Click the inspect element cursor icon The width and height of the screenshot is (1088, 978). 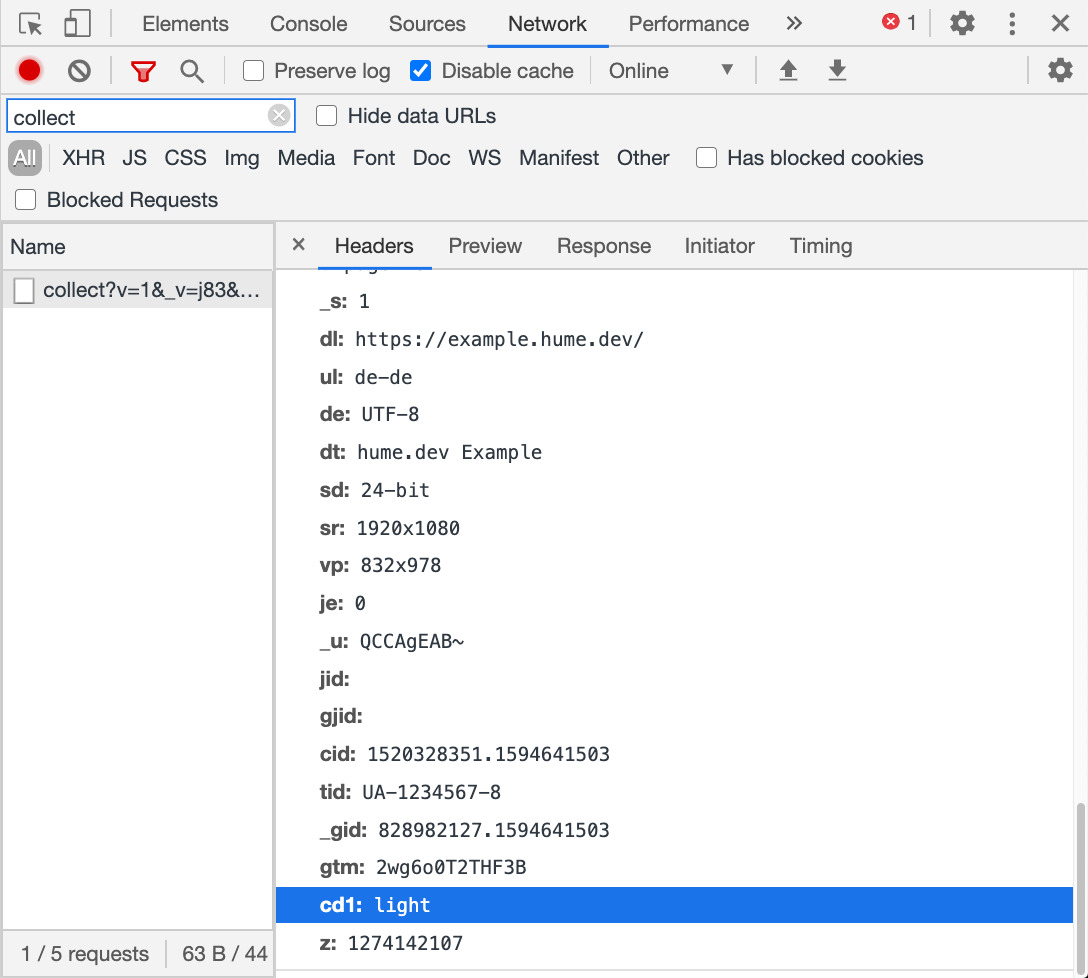[x=31, y=24]
